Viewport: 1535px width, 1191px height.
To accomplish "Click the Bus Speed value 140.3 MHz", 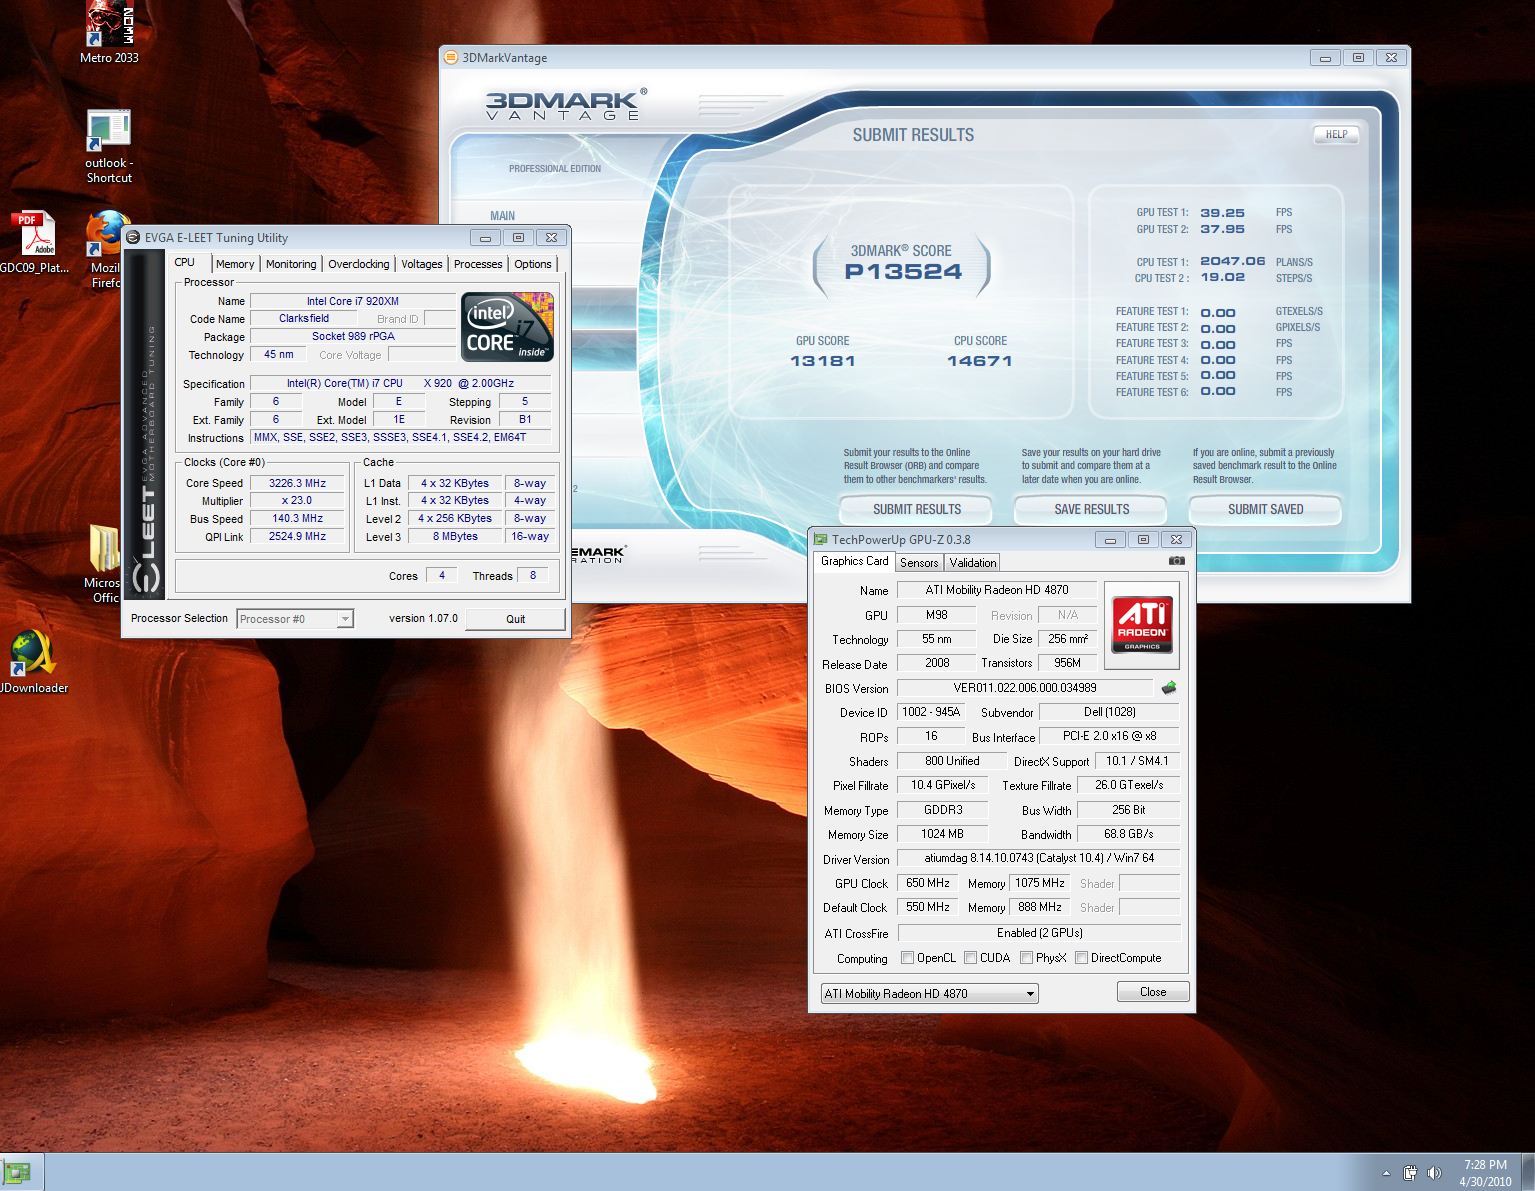I will click(297, 519).
